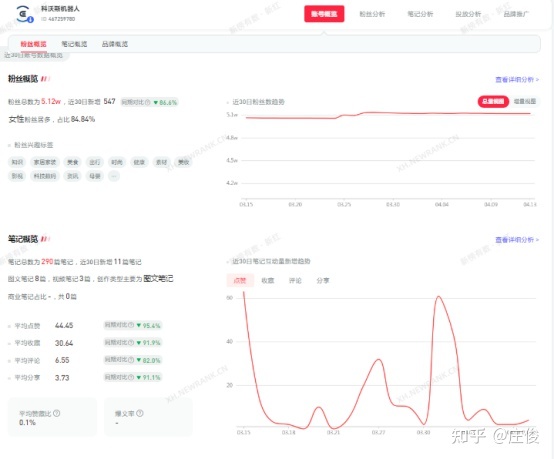554x459 pixels.
Task: Click the 91.1% shares comparison badge
Action: 133,377
